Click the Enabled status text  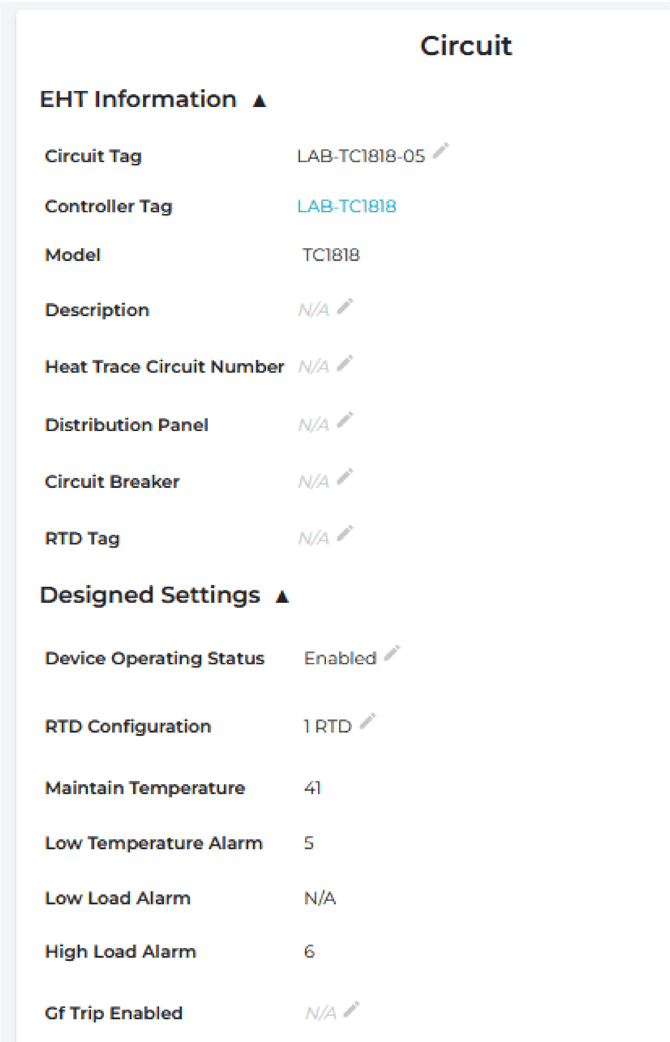click(340, 659)
